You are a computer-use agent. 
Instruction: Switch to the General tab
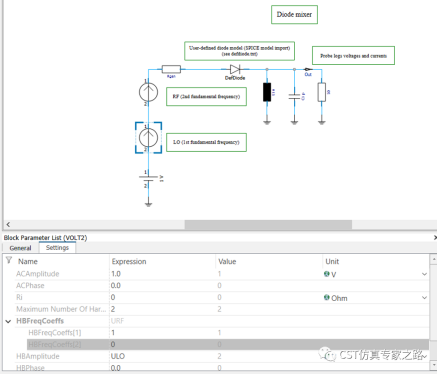pos(20,248)
